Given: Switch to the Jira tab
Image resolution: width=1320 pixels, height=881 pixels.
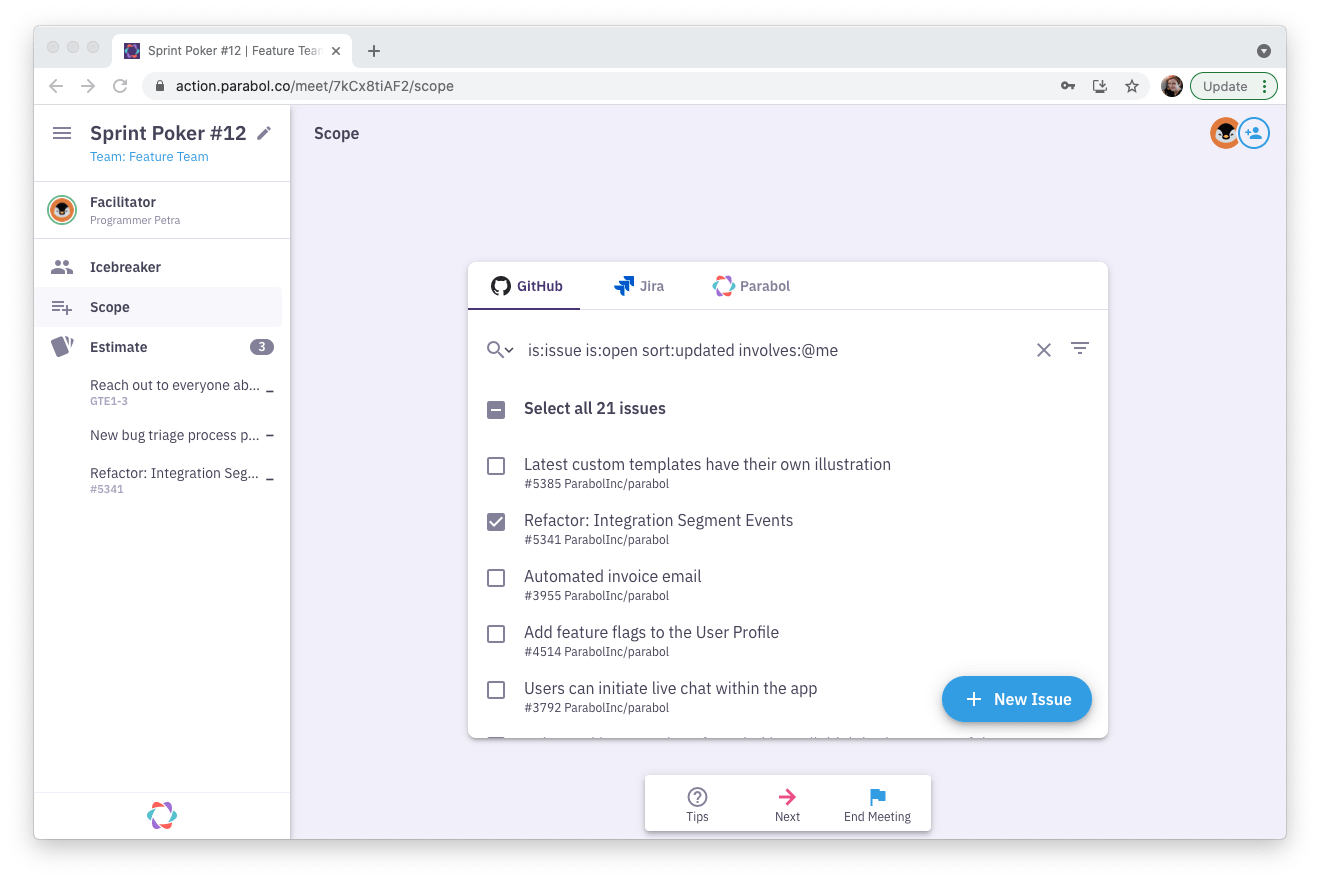Looking at the screenshot, I should (639, 286).
